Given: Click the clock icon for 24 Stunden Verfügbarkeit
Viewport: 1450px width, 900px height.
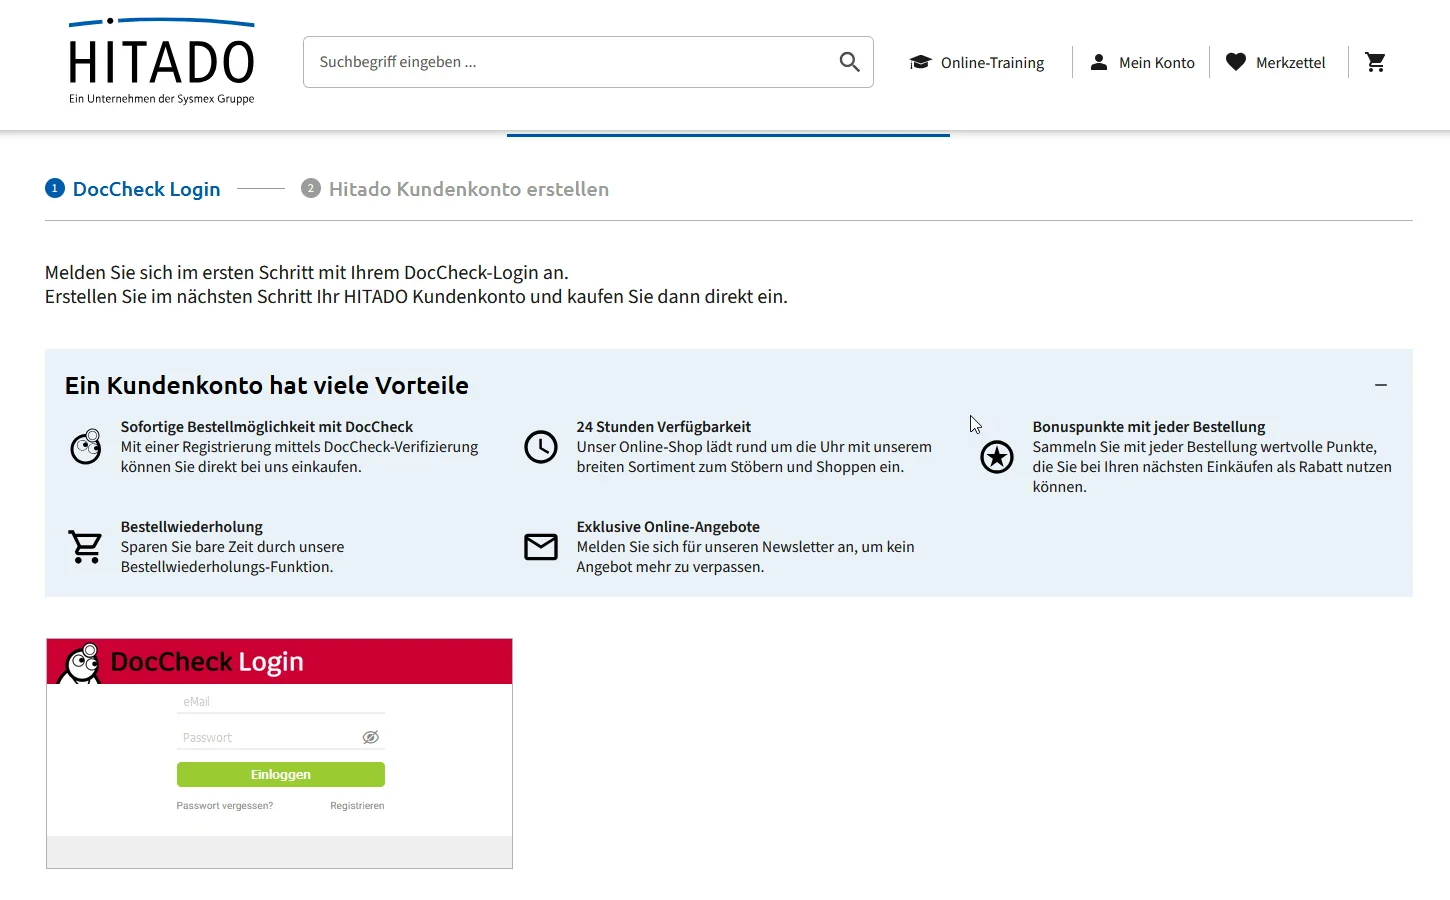Looking at the screenshot, I should pyautogui.click(x=541, y=447).
